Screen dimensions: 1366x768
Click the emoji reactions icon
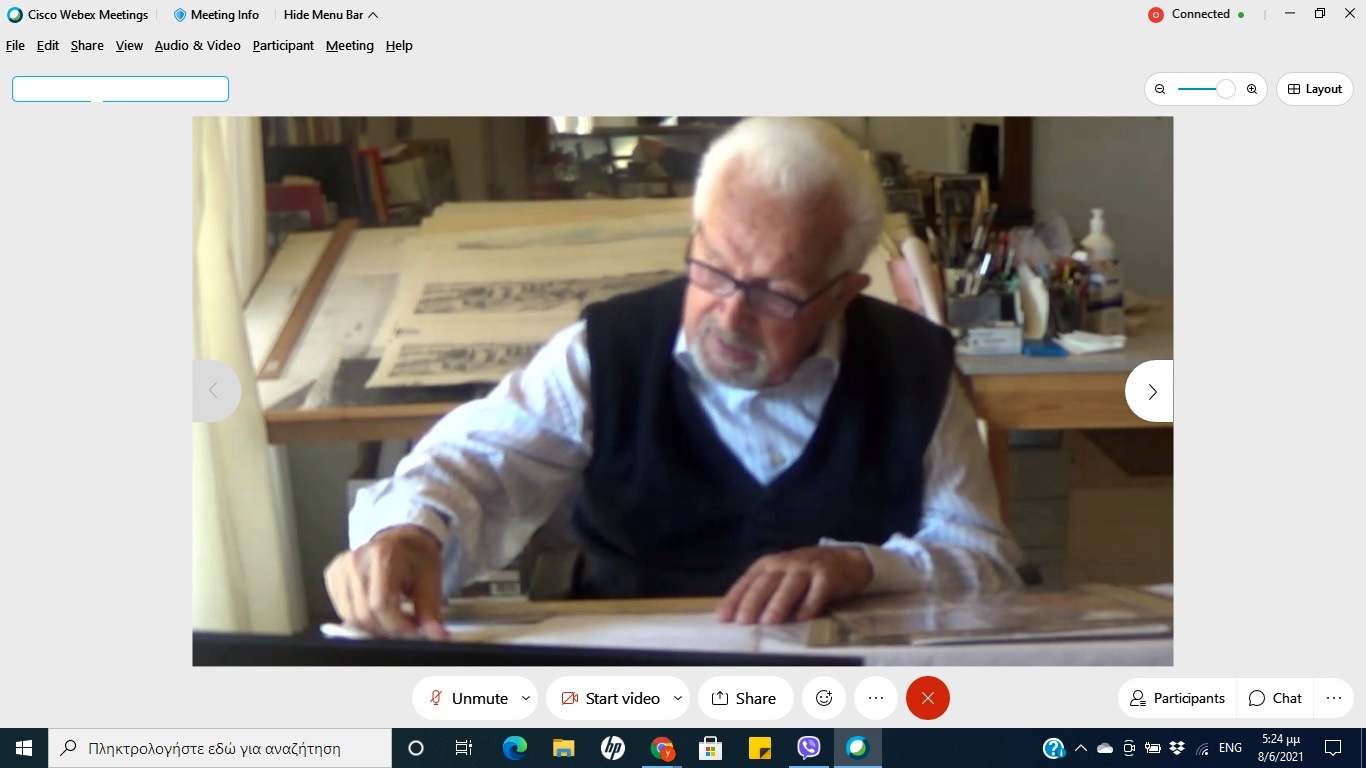click(824, 698)
